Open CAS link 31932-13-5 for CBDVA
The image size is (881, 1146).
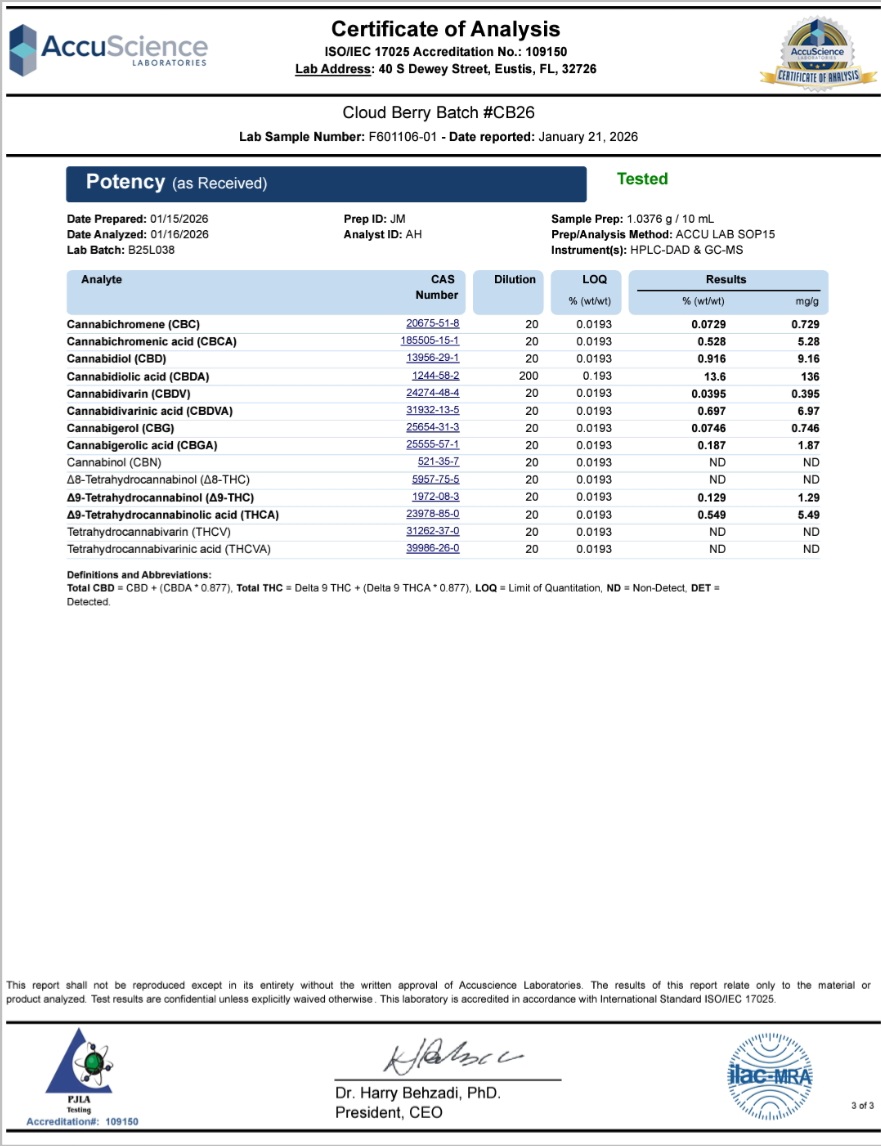433,410
